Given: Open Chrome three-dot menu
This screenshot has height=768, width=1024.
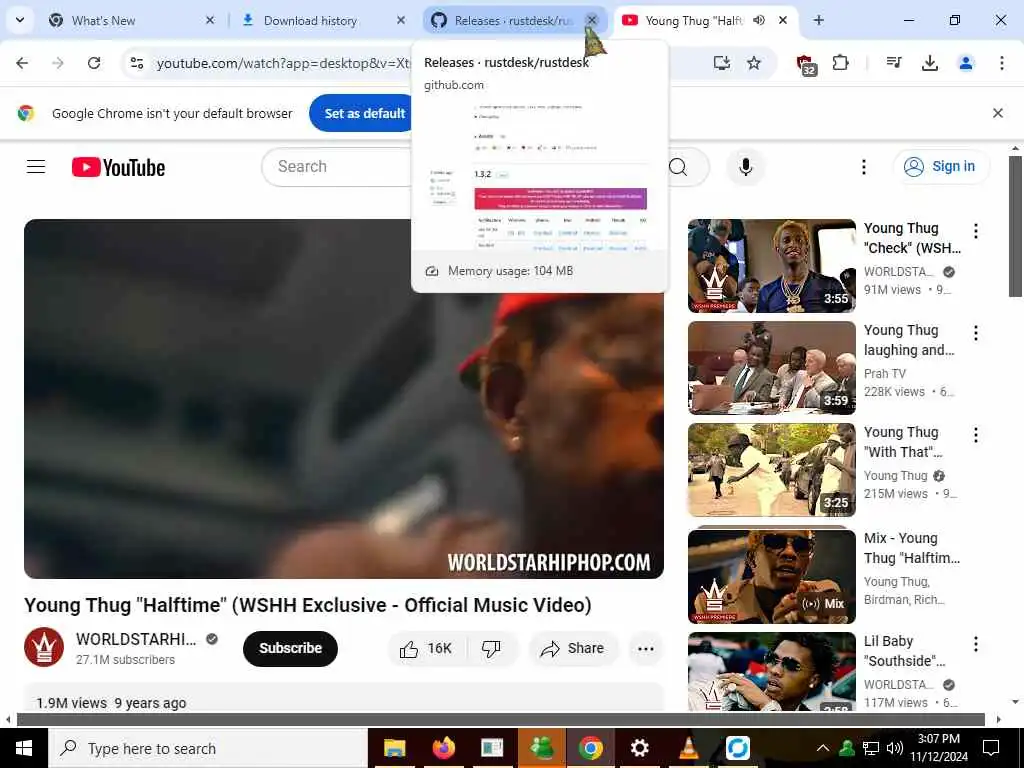Looking at the screenshot, I should 1002,63.
